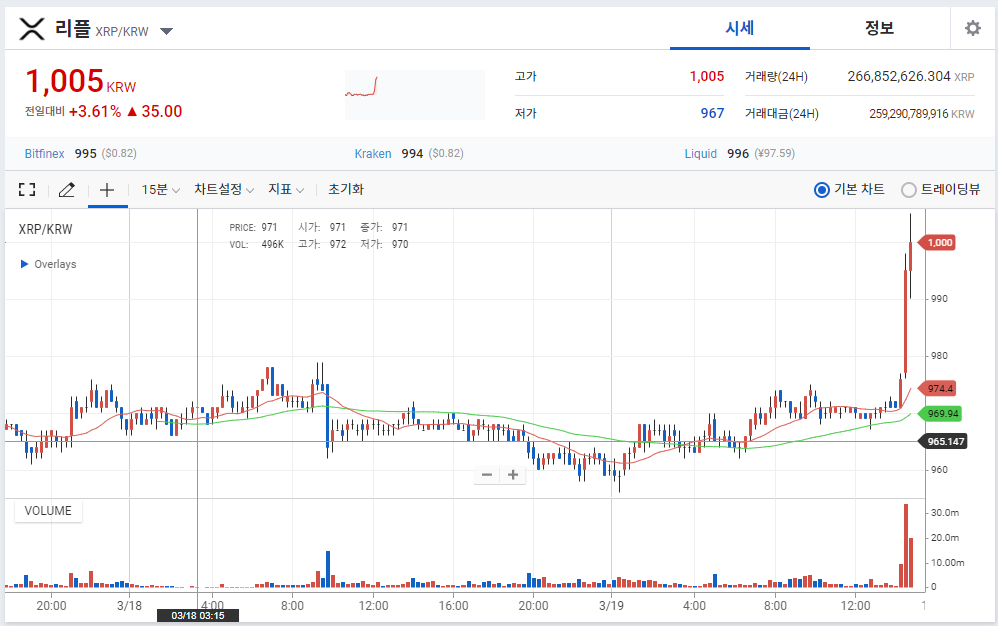
Task: Open the 15분 interval dropdown
Action: [x=160, y=190]
